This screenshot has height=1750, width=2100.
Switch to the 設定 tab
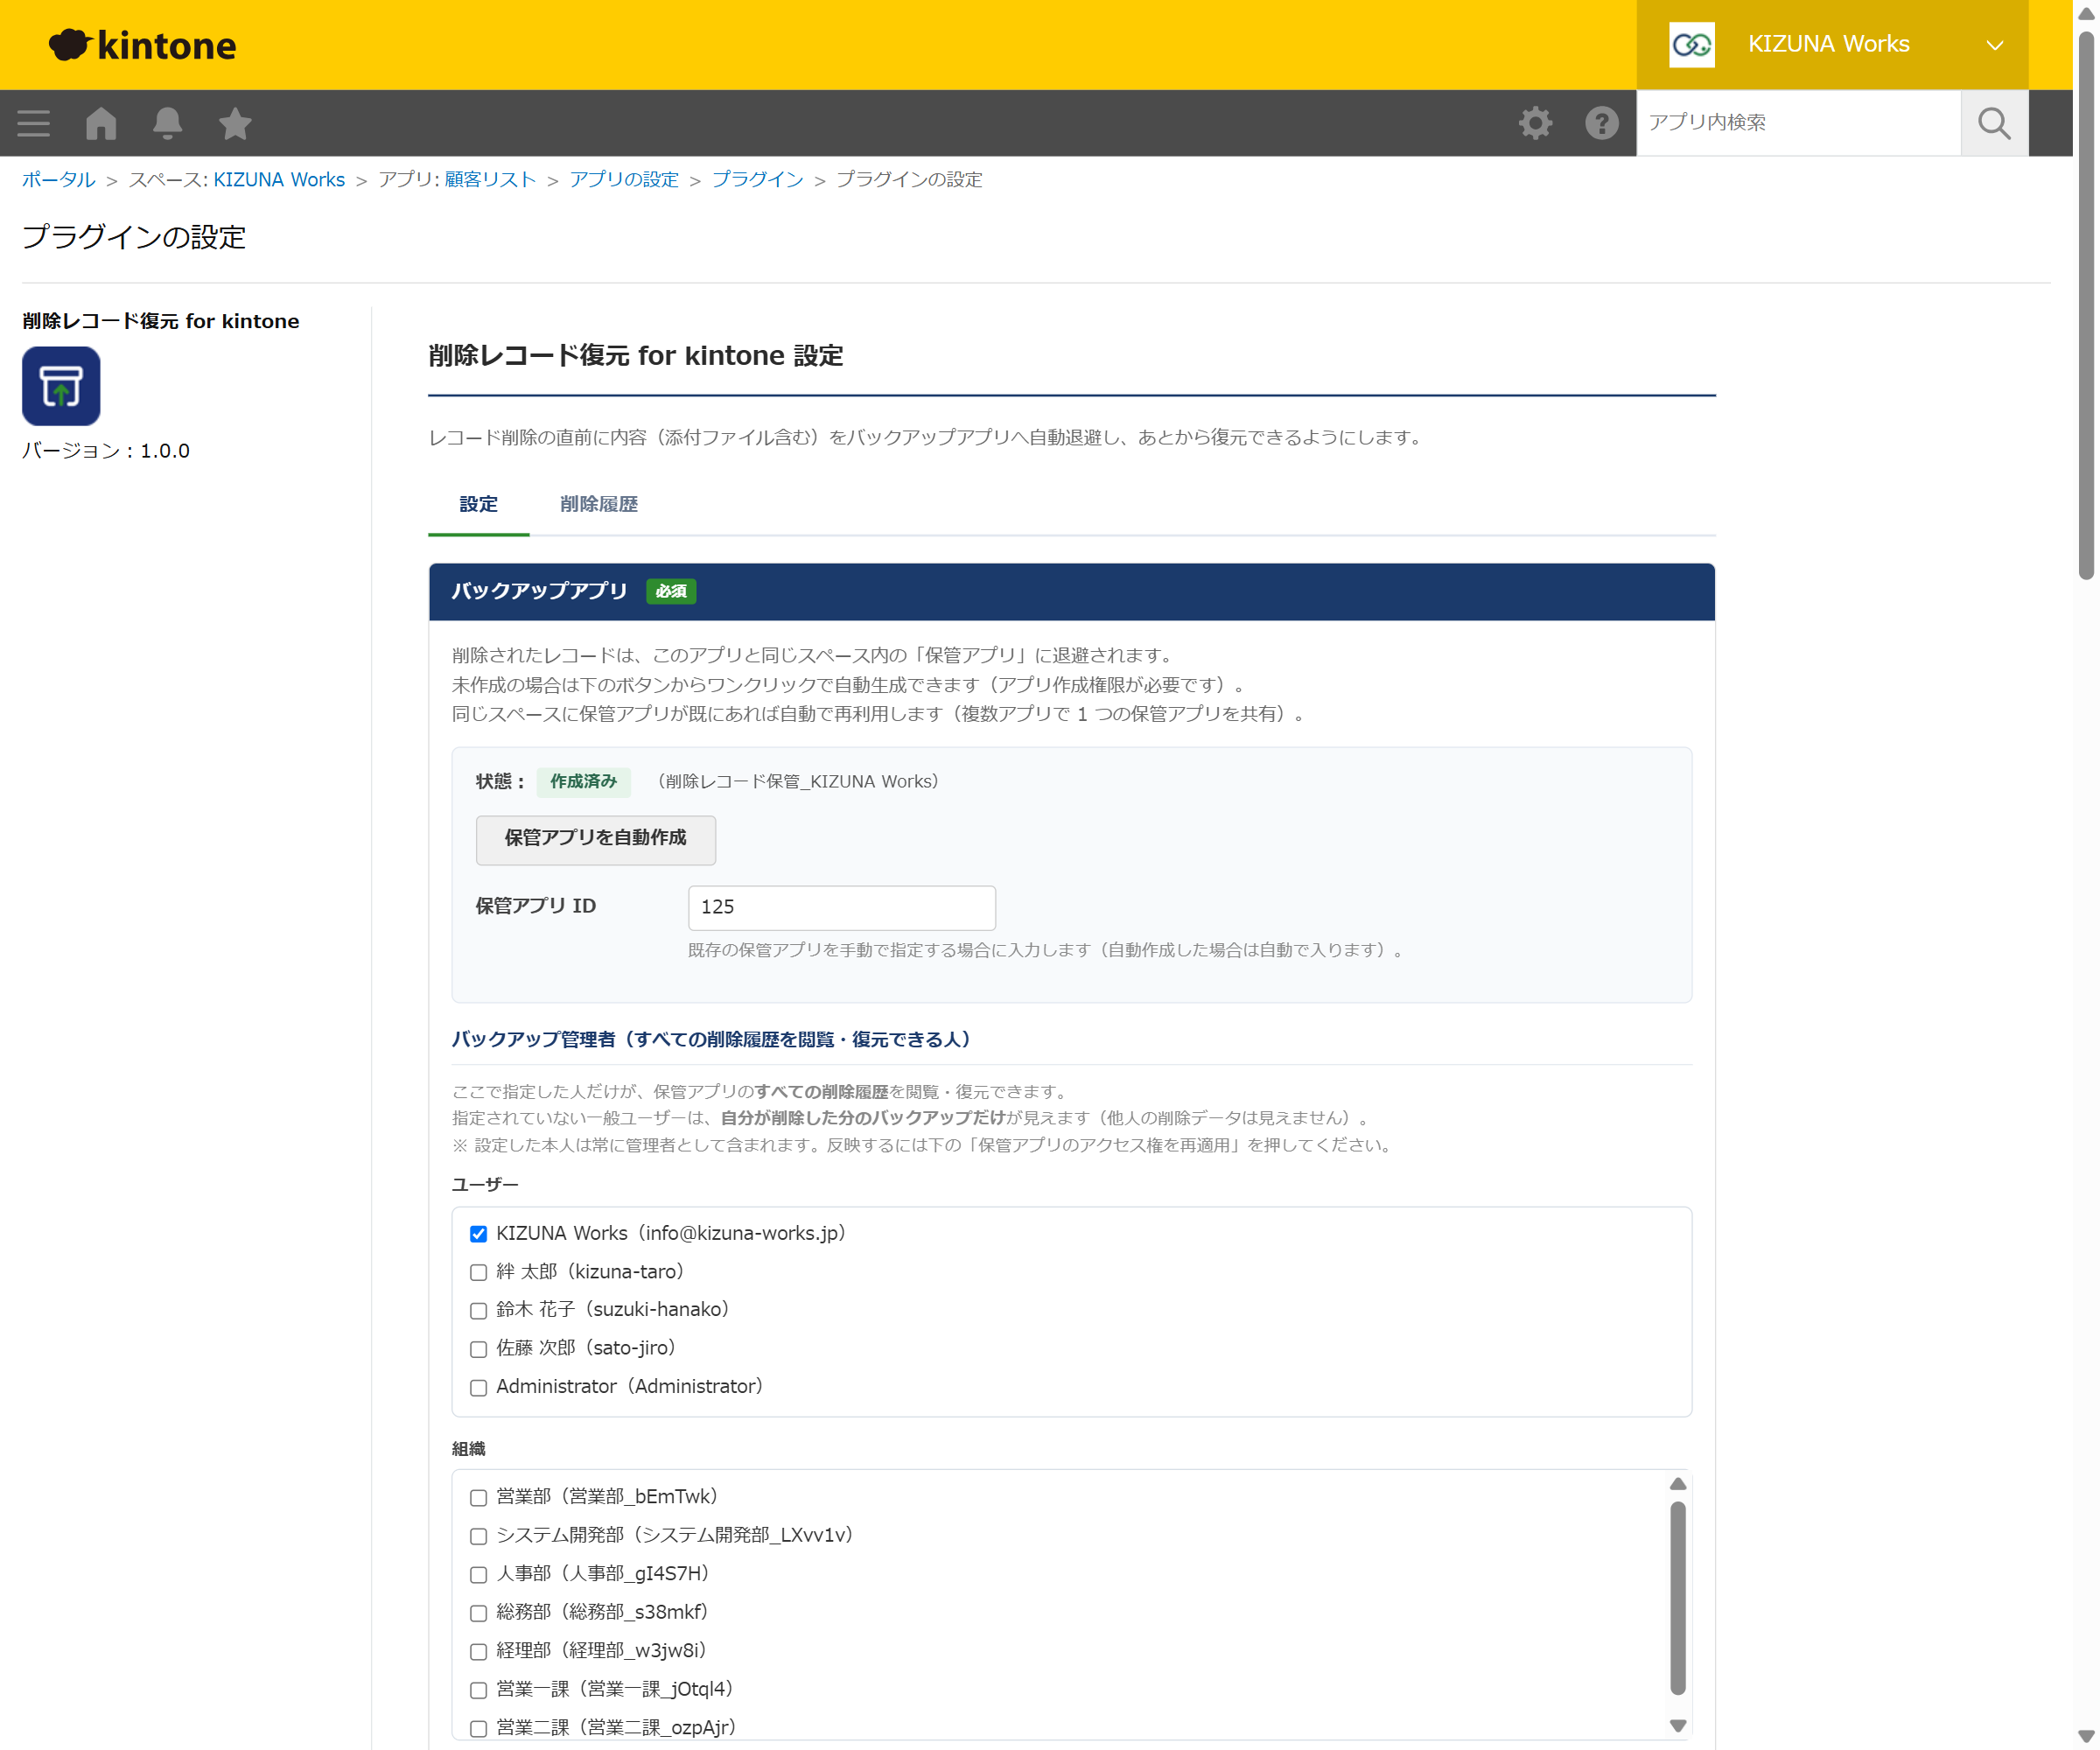coord(478,504)
